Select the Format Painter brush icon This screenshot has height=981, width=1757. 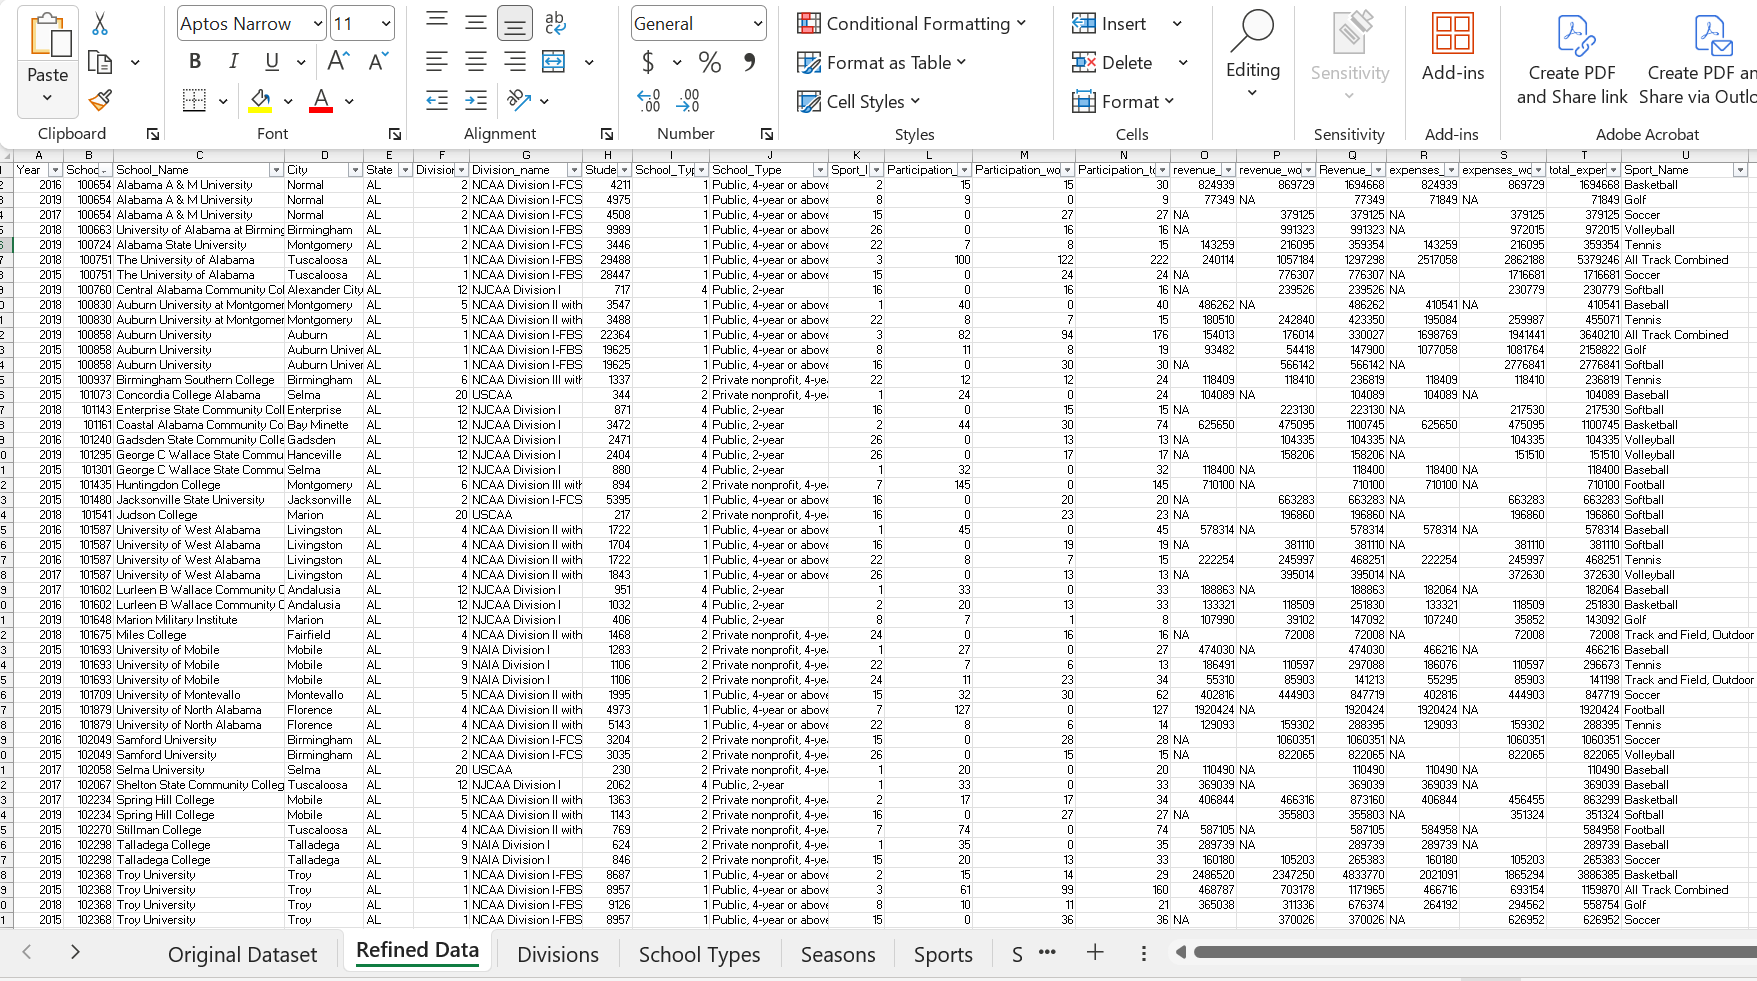pyautogui.click(x=100, y=100)
